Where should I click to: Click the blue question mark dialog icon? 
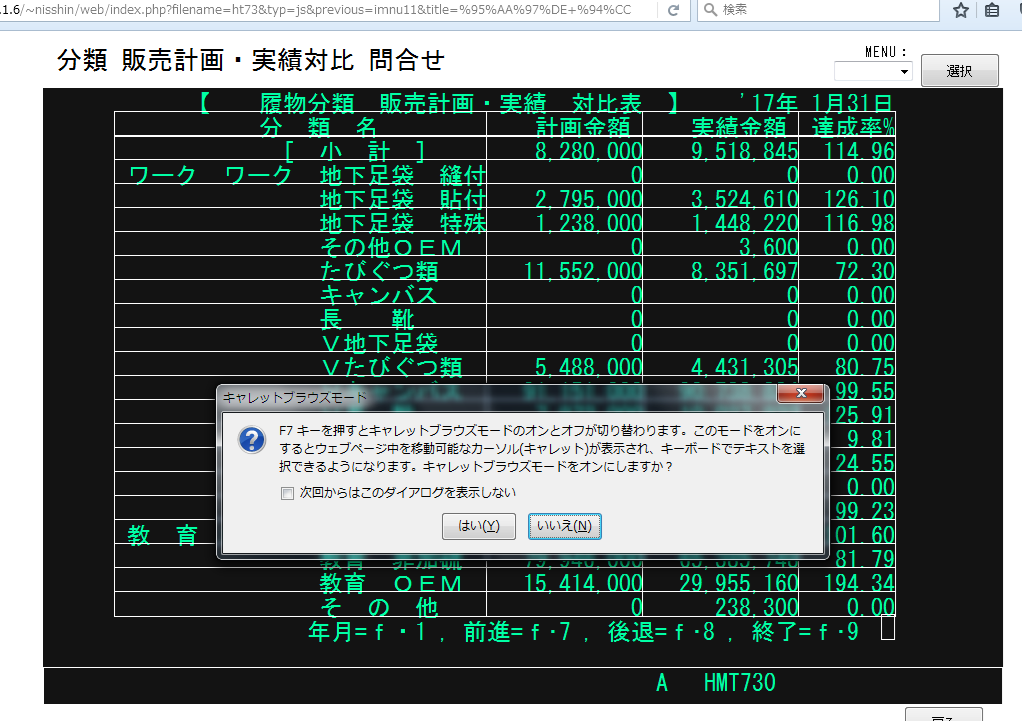point(251,441)
